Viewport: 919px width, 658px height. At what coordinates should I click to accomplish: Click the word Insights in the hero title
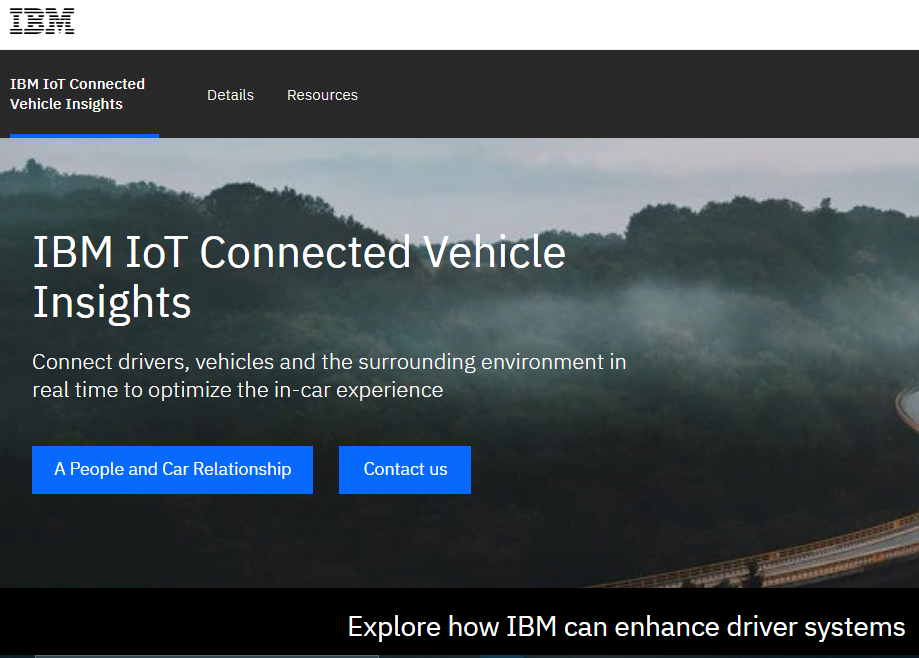[x=112, y=302]
